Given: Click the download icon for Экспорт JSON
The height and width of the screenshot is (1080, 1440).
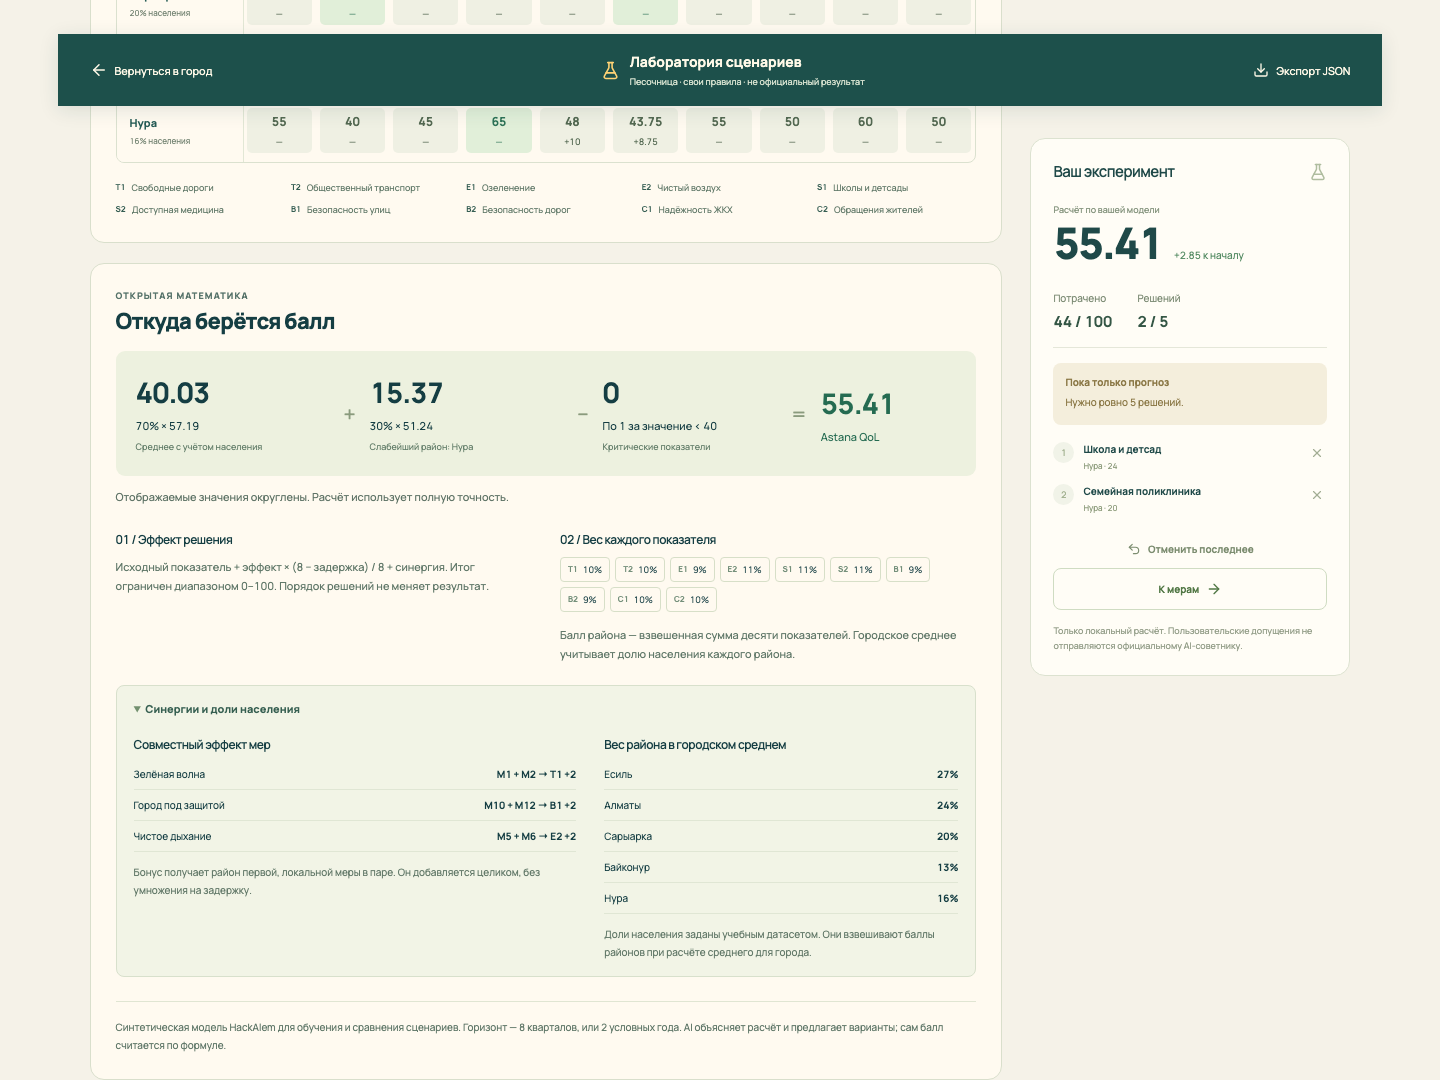Looking at the screenshot, I should click(x=1261, y=70).
